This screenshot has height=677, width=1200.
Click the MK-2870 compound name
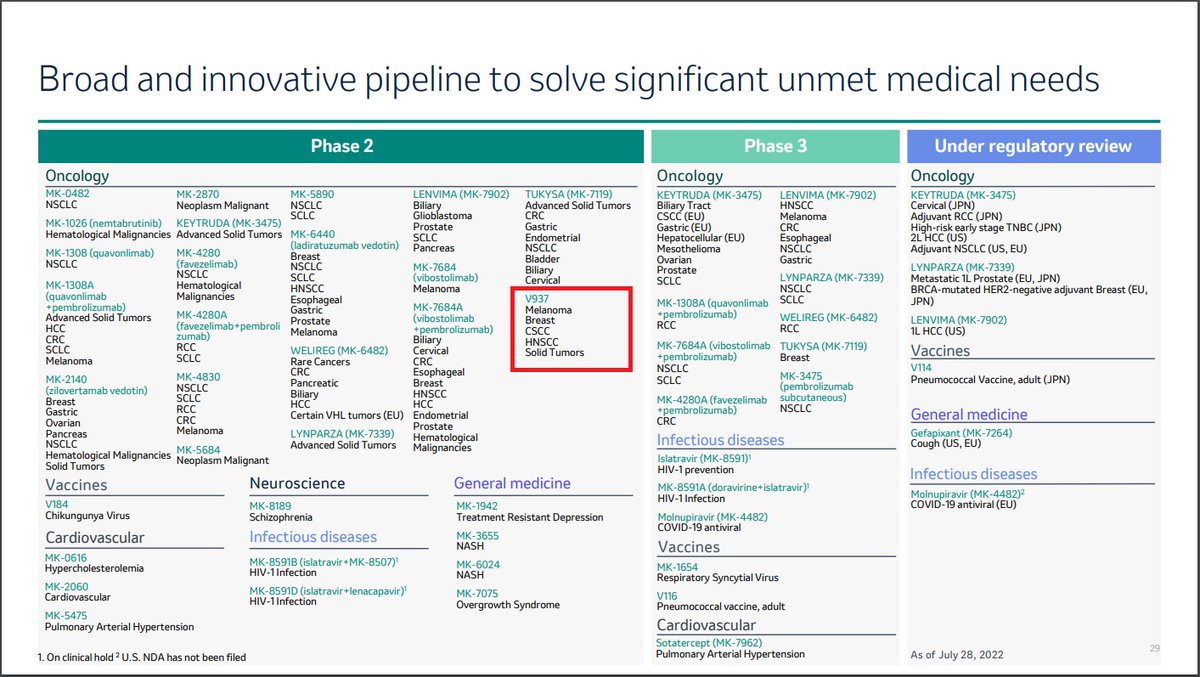pyautogui.click(x=199, y=193)
